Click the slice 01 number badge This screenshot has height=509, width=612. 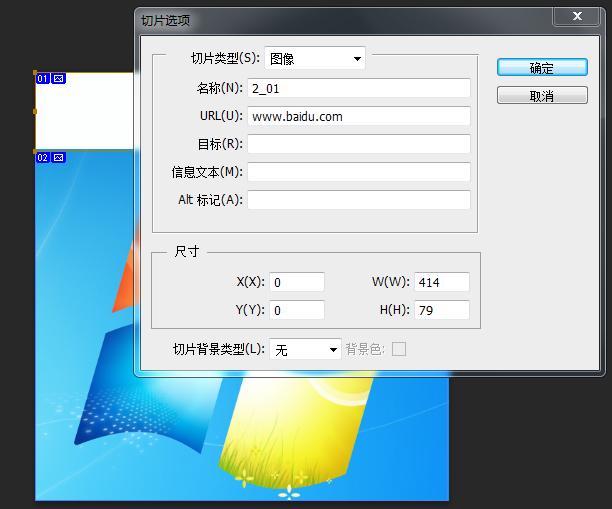(x=43, y=79)
